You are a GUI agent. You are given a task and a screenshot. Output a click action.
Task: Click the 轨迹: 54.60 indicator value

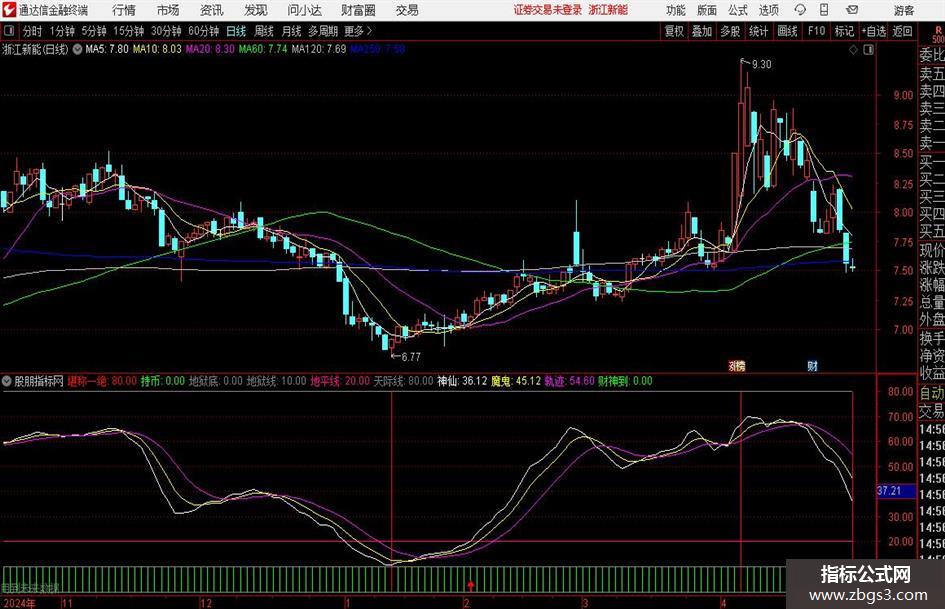(x=570, y=381)
